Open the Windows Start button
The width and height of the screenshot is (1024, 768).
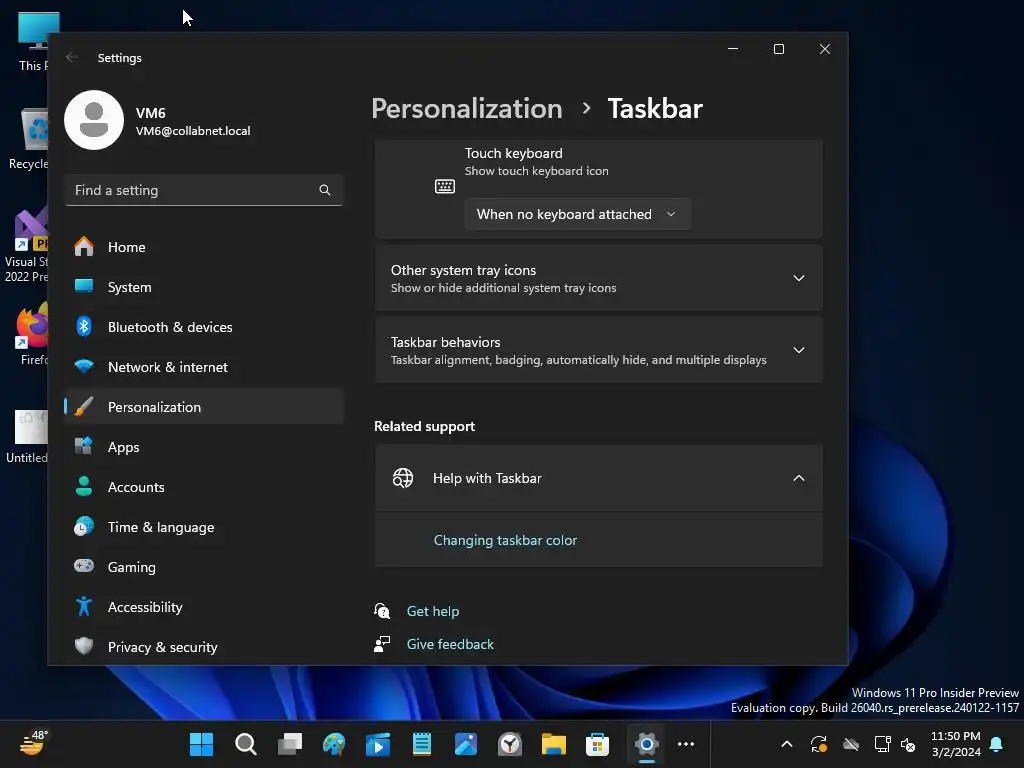coord(201,744)
